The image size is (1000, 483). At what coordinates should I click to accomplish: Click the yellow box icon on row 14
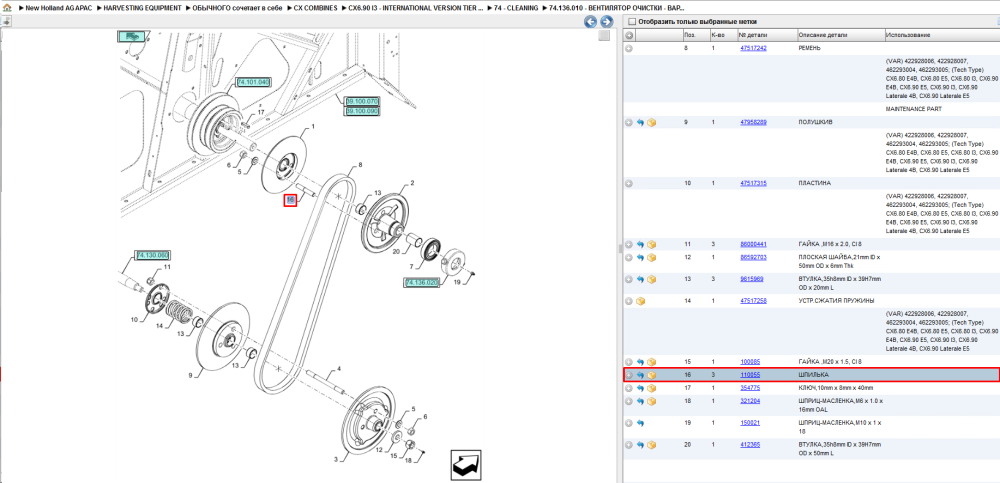(x=640, y=301)
